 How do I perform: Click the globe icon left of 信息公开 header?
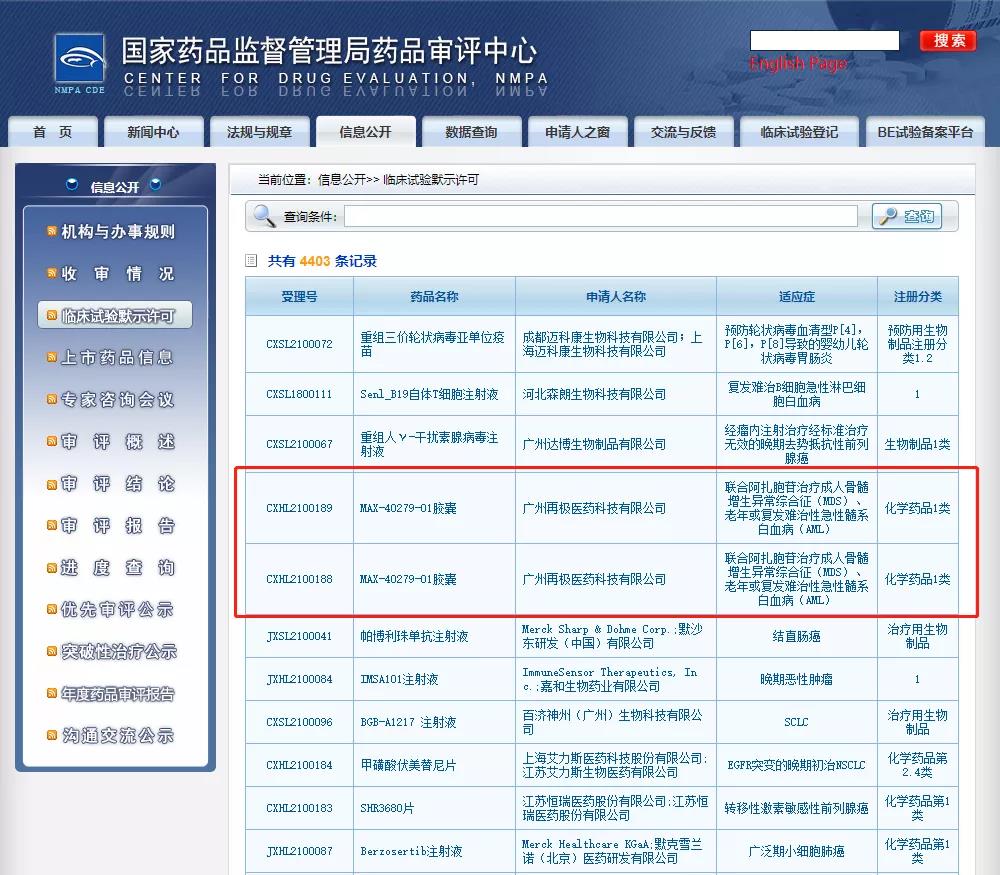(x=72, y=184)
